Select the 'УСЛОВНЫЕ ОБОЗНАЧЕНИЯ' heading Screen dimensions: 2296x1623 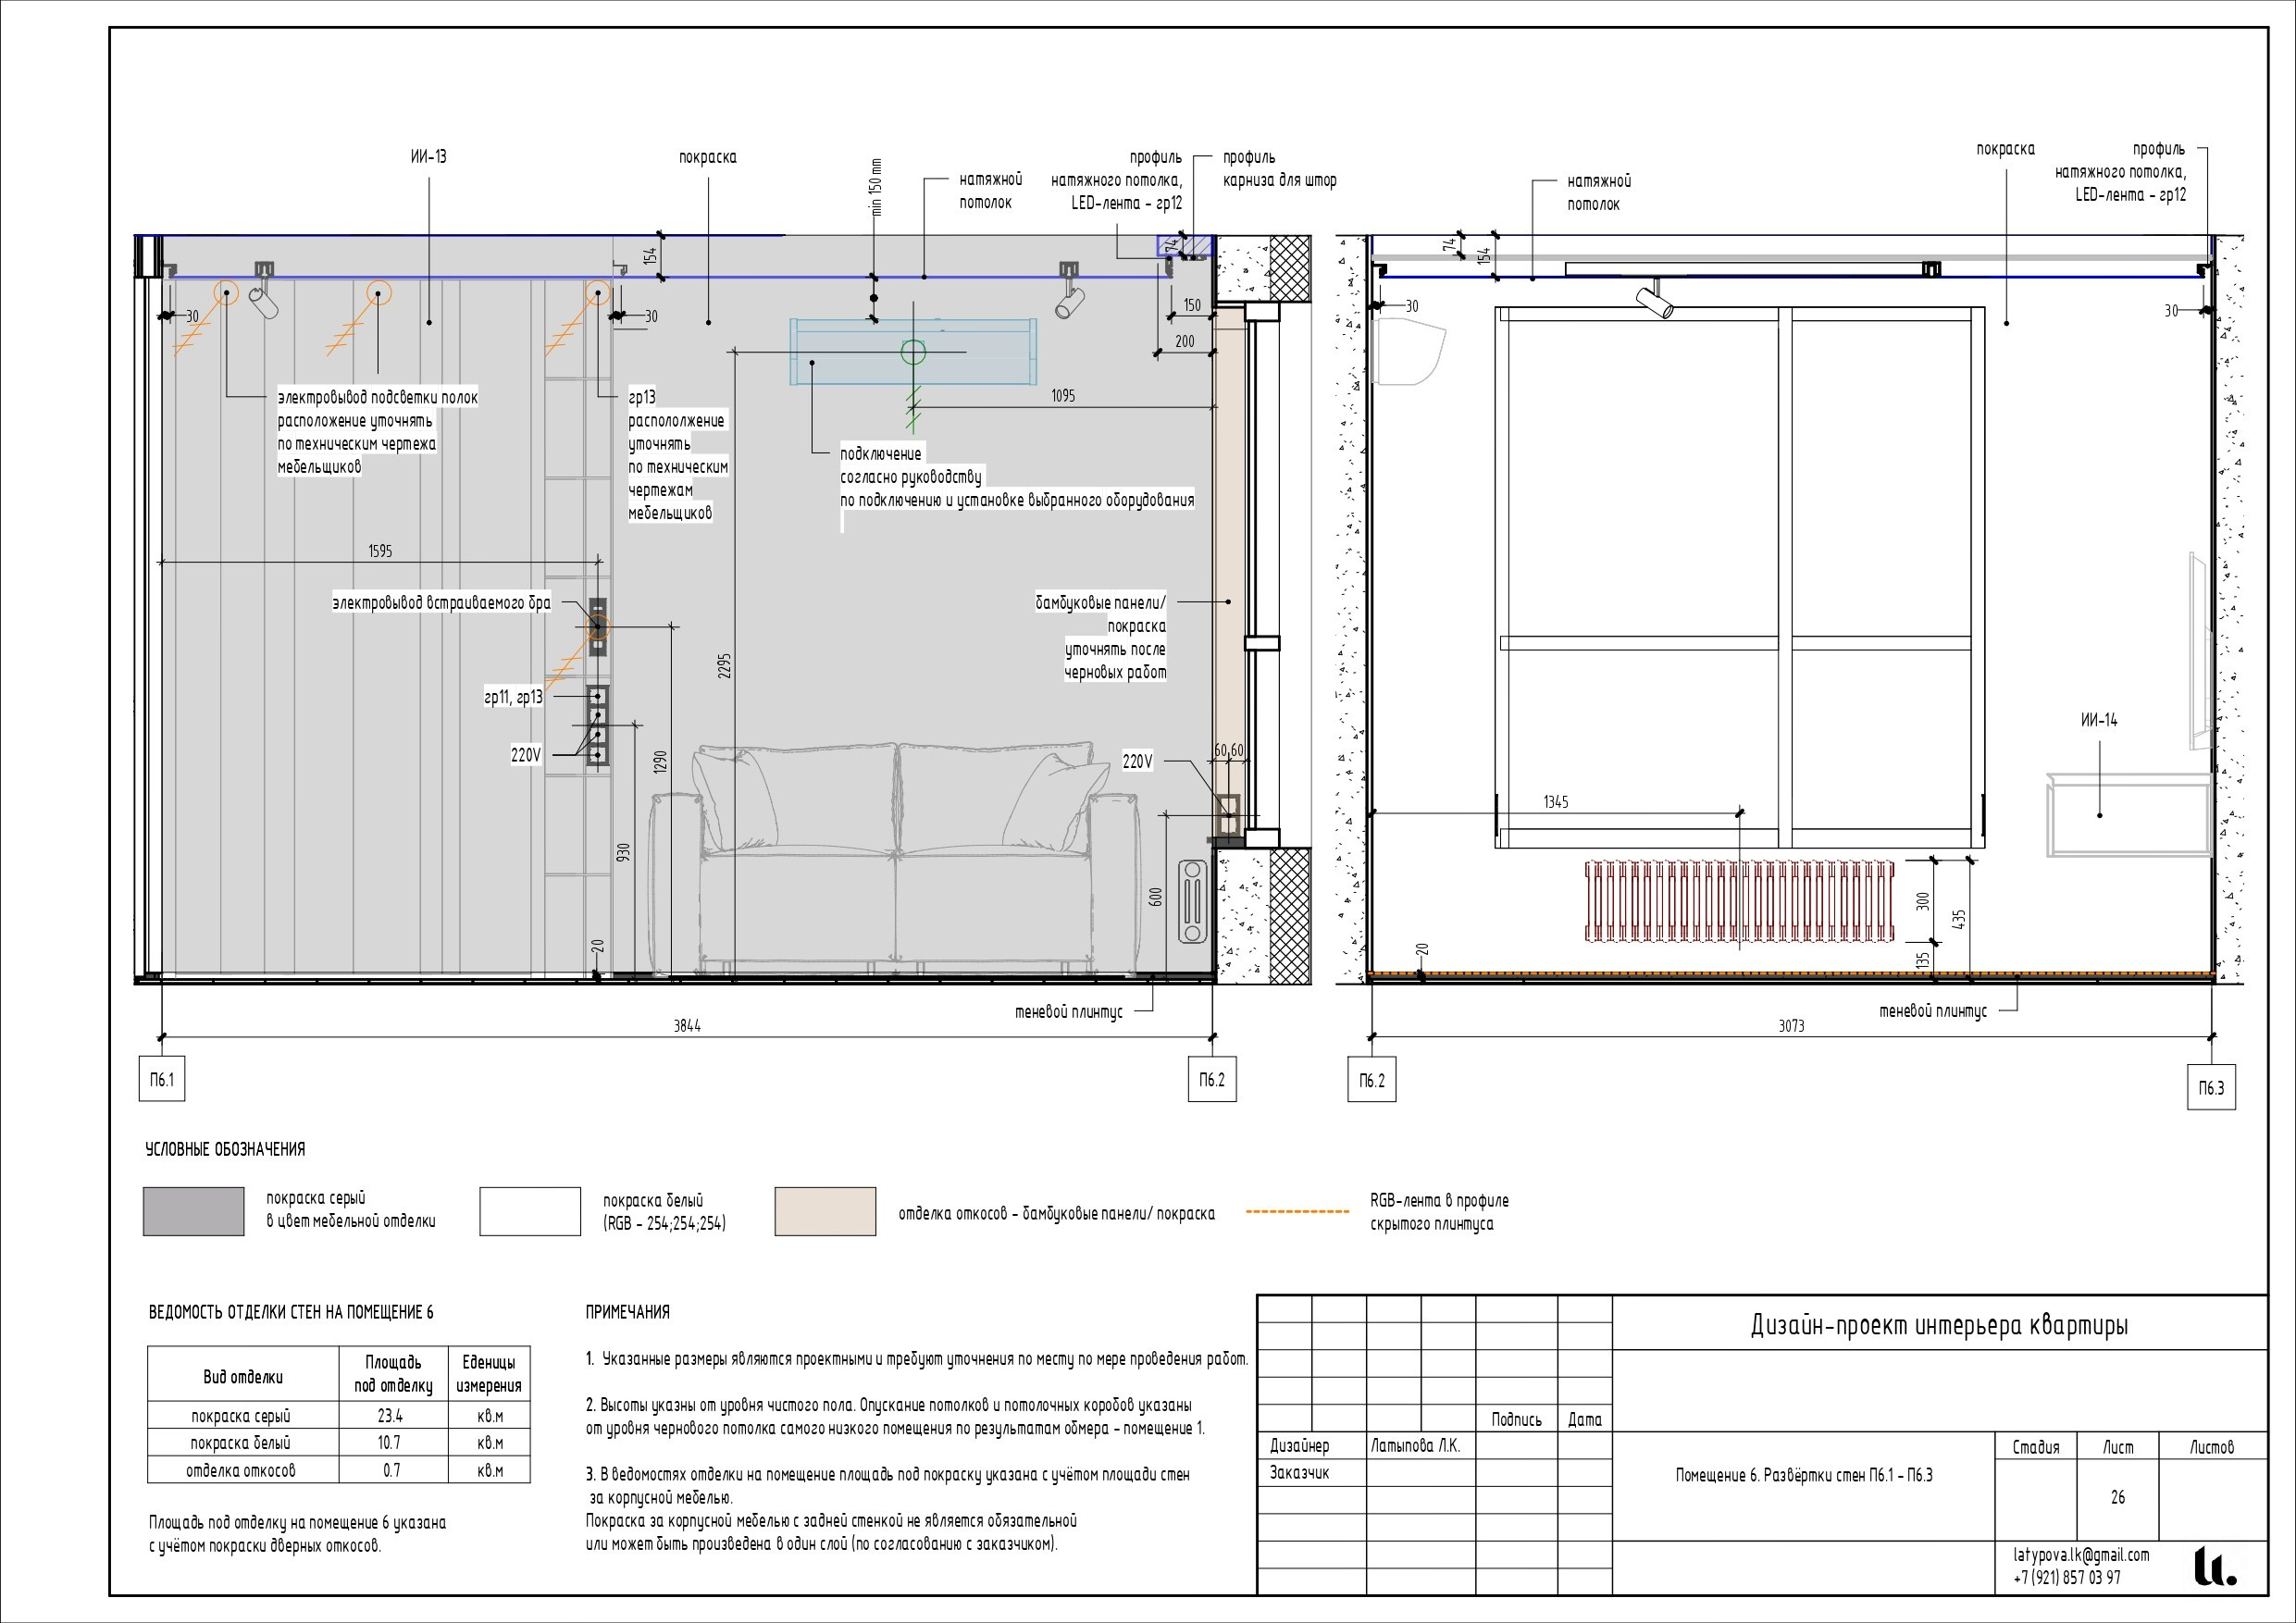[x=225, y=1149]
